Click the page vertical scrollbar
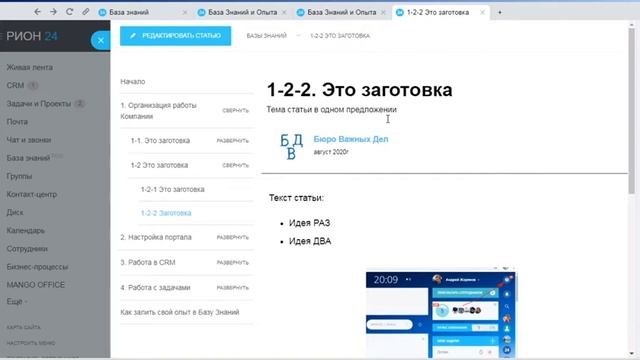Image resolution: width=640 pixels, height=360 pixels. click(x=632, y=110)
